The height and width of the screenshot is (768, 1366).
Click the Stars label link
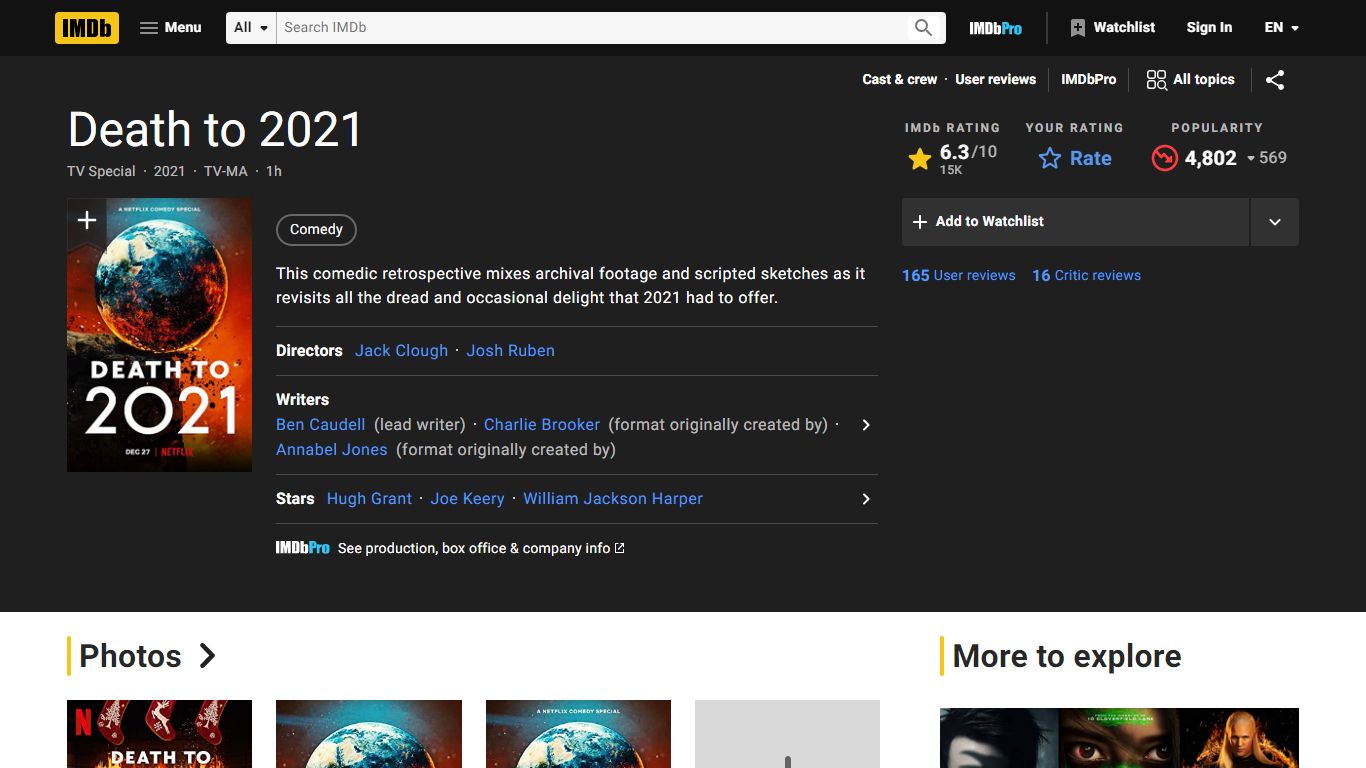pyautogui.click(x=295, y=499)
